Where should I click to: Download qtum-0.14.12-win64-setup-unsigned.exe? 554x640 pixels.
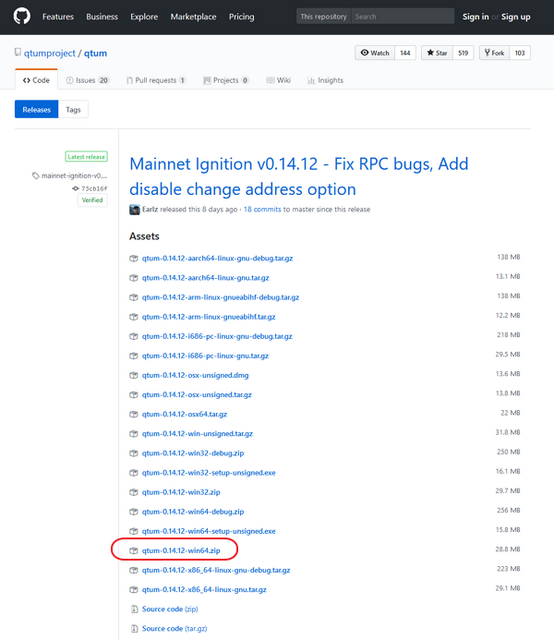[209, 531]
